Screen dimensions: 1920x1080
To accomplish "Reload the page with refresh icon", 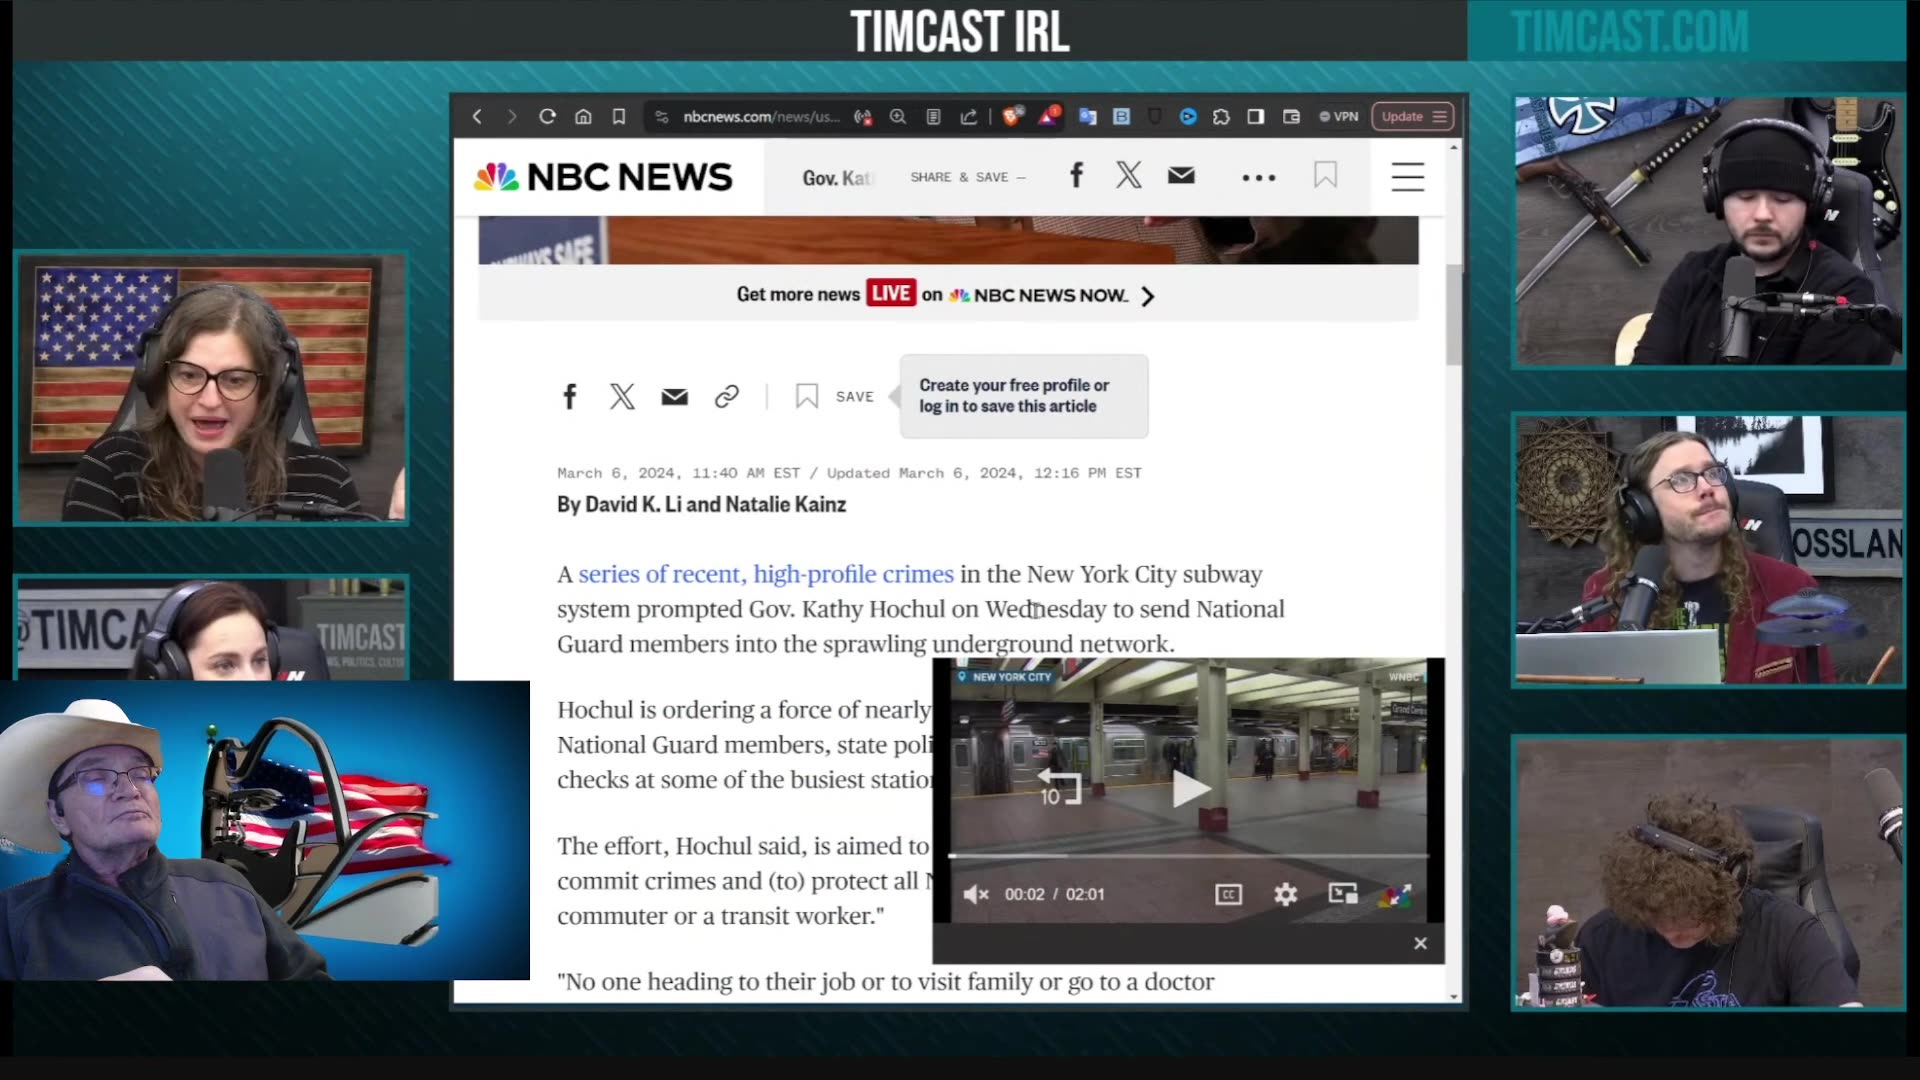I will [547, 117].
